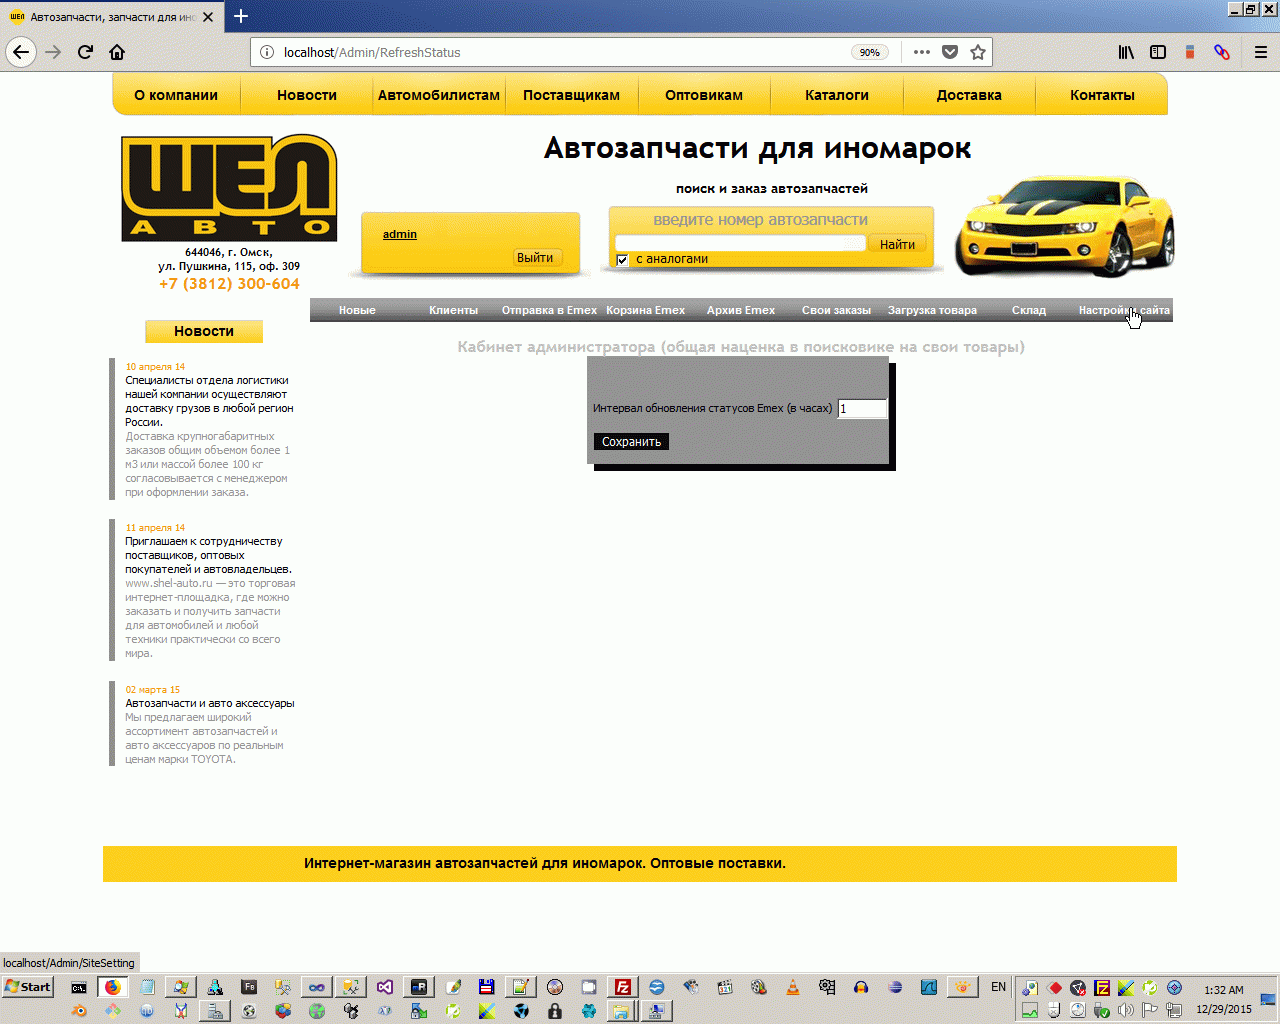Open the Firefox hamburger menu
Screen dimensions: 1280x1024
coord(1261,52)
